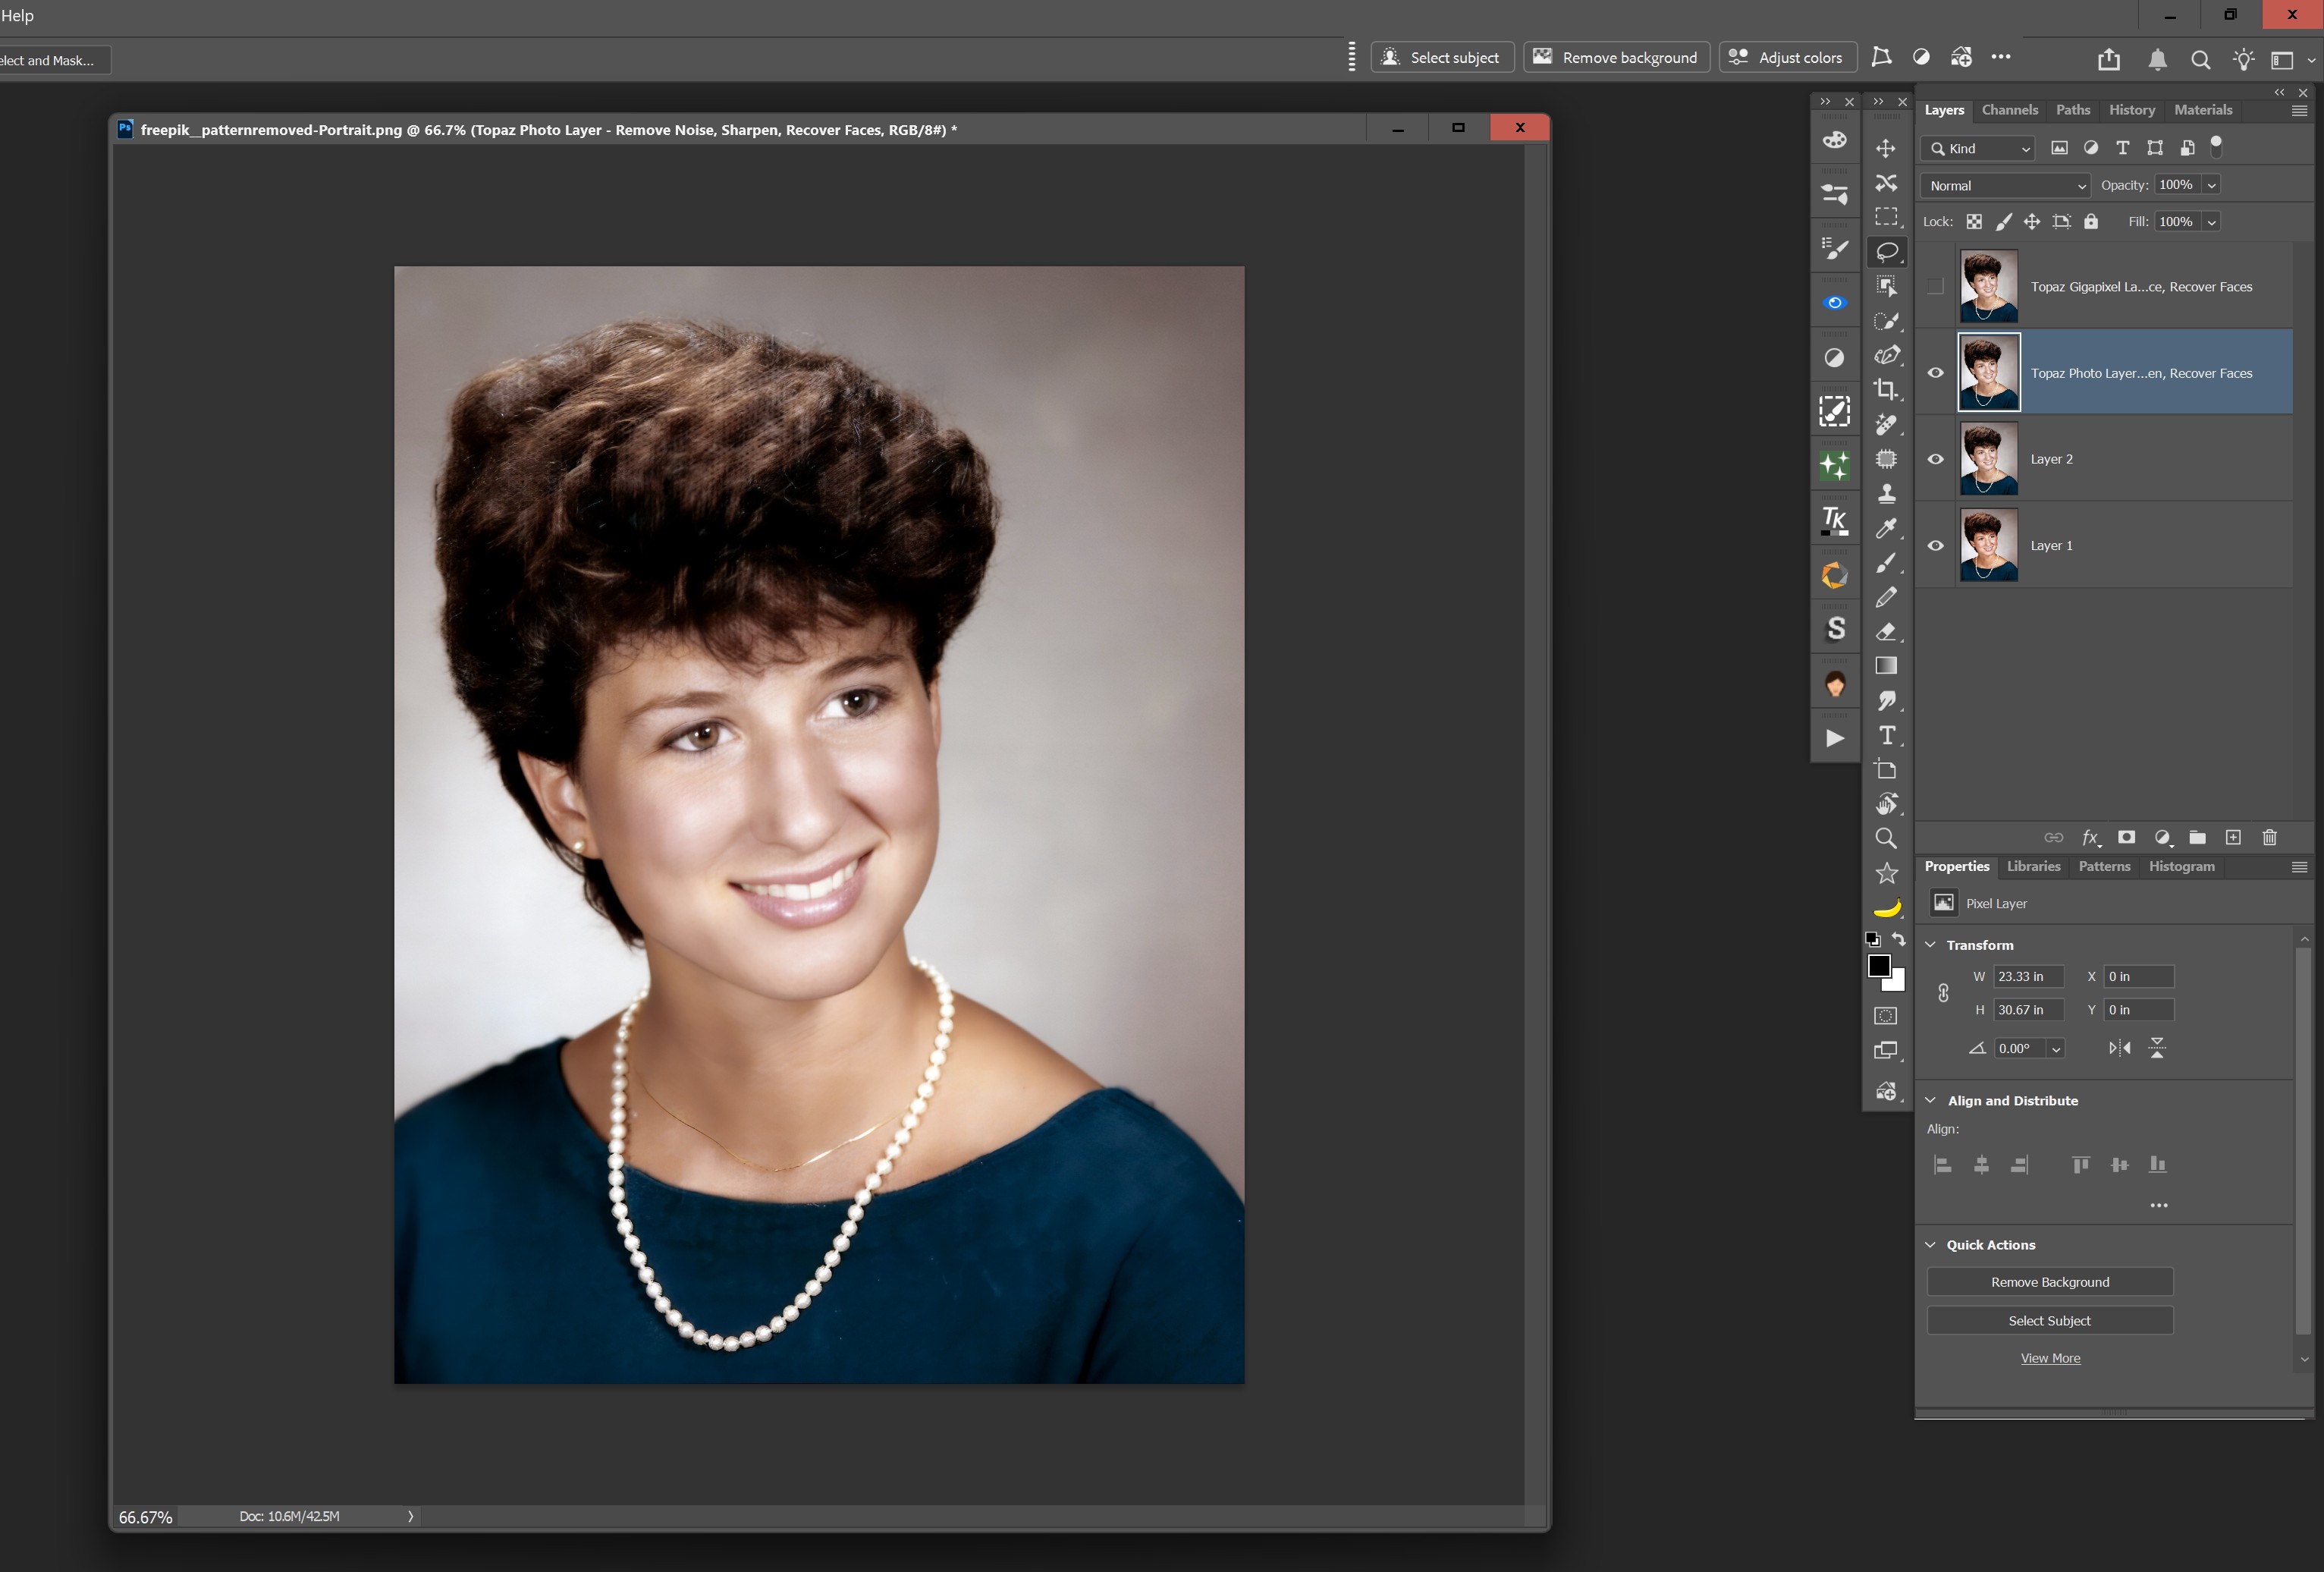This screenshot has height=1572, width=2324.
Task: Select the Move tool
Action: 1885,148
